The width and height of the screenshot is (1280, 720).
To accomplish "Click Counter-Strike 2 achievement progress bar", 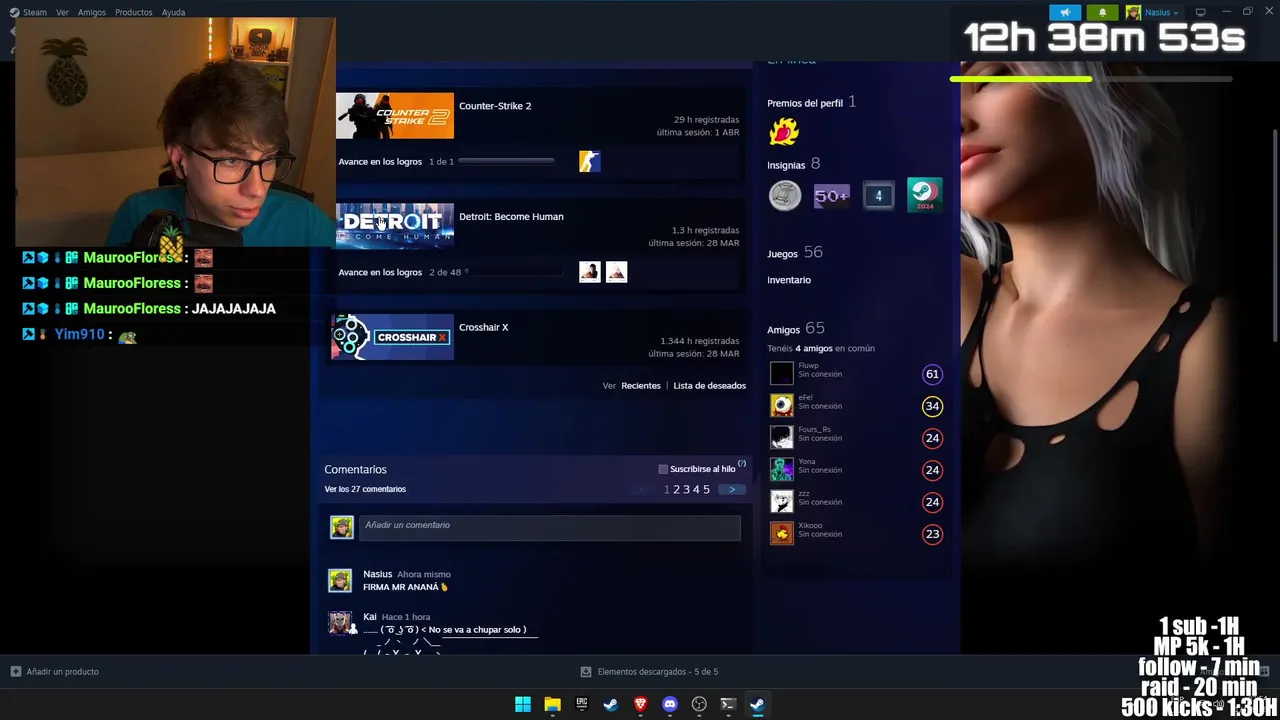I will coord(505,161).
